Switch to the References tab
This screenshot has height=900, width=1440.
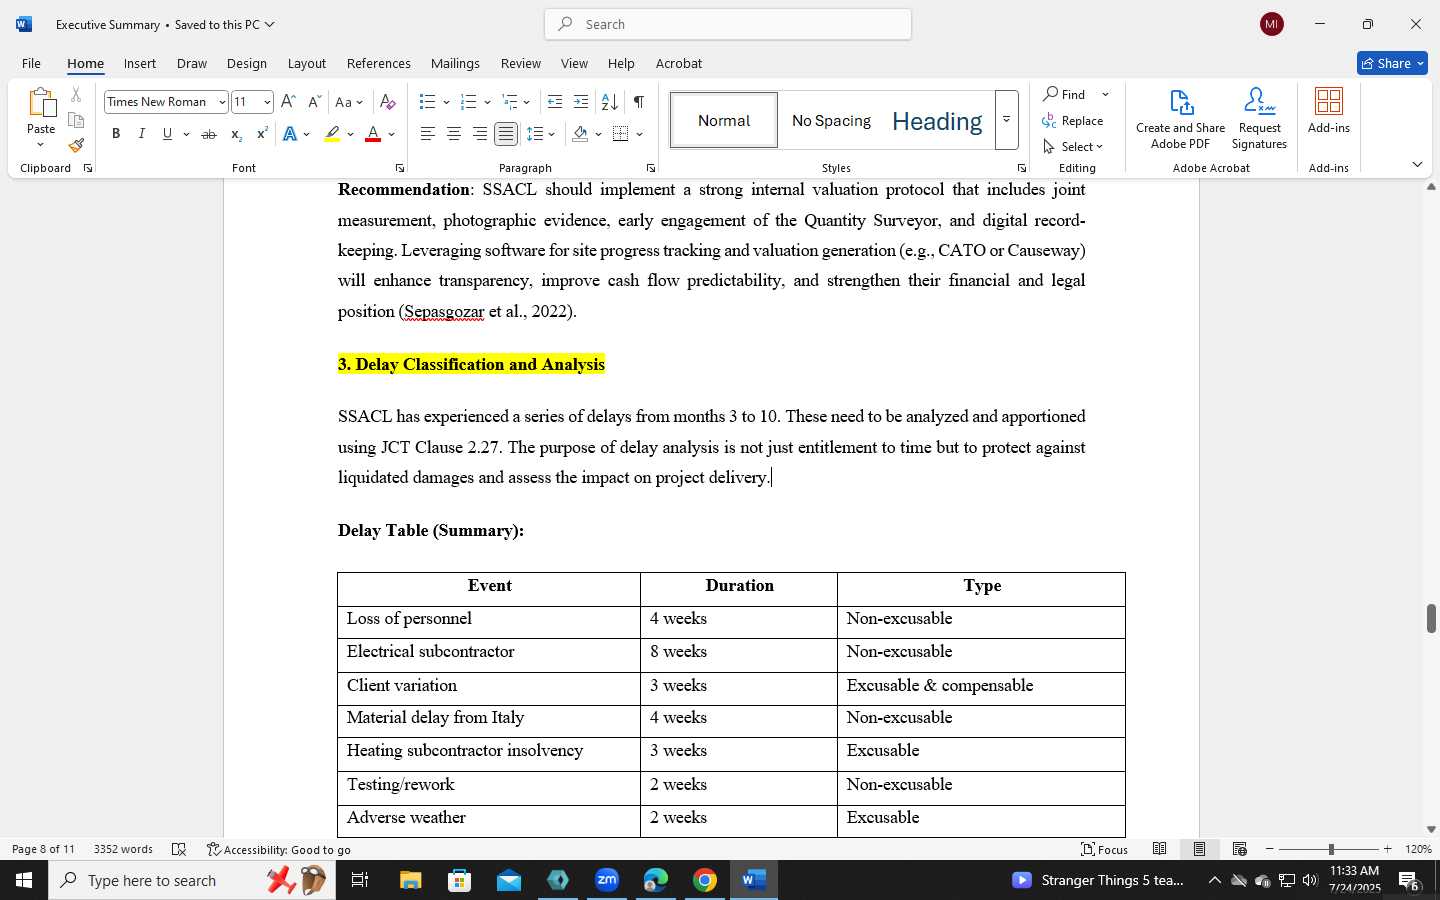click(x=379, y=63)
